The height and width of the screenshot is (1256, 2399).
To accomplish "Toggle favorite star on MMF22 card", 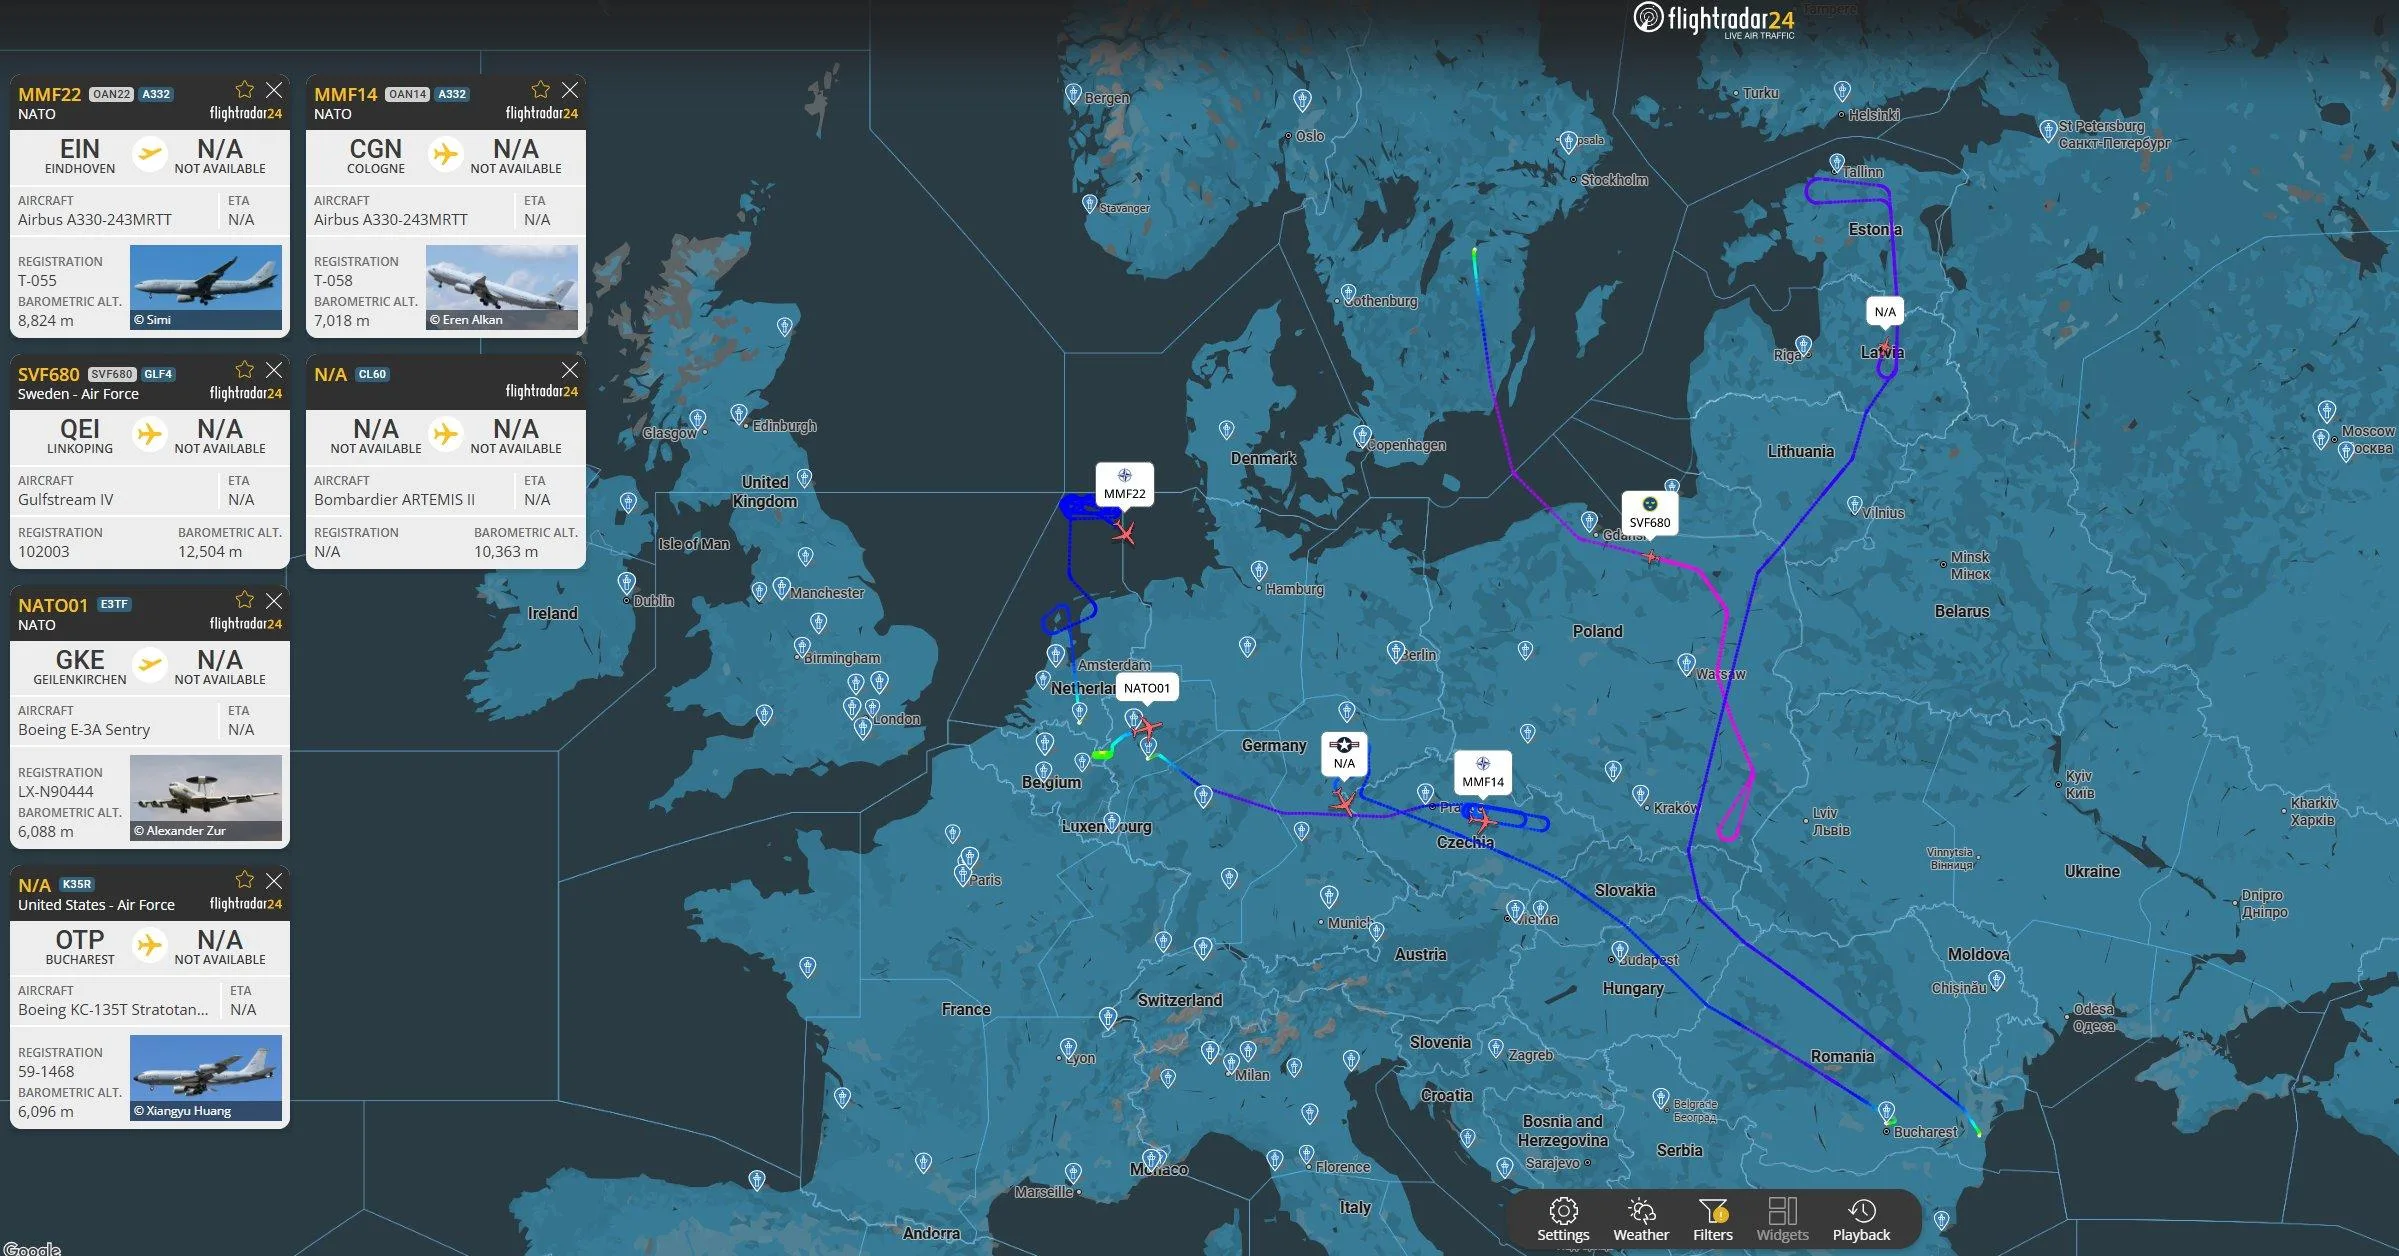I will (x=244, y=90).
